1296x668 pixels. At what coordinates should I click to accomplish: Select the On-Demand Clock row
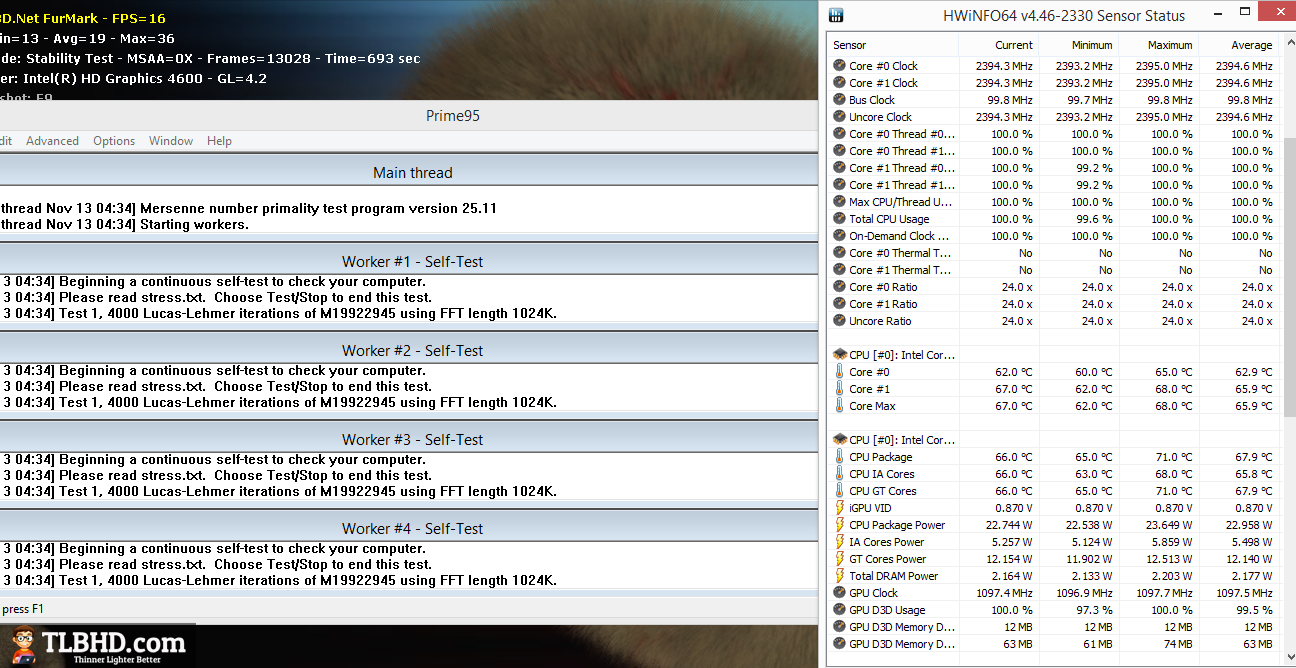click(1054, 236)
